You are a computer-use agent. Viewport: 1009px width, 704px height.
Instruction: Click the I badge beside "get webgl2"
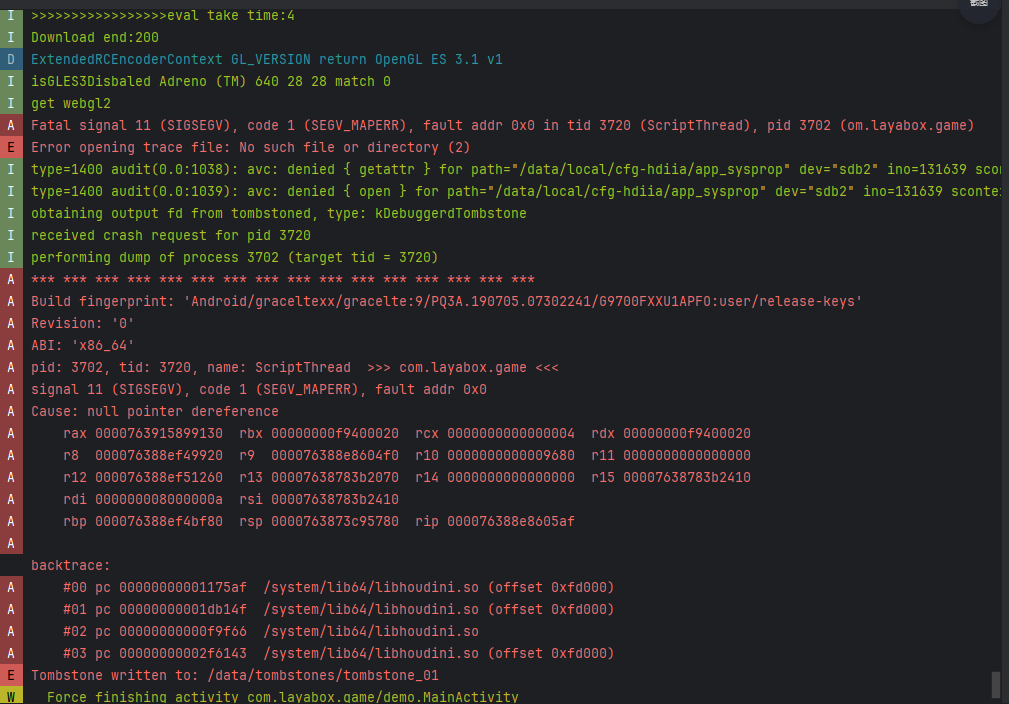pyautogui.click(x=10, y=103)
